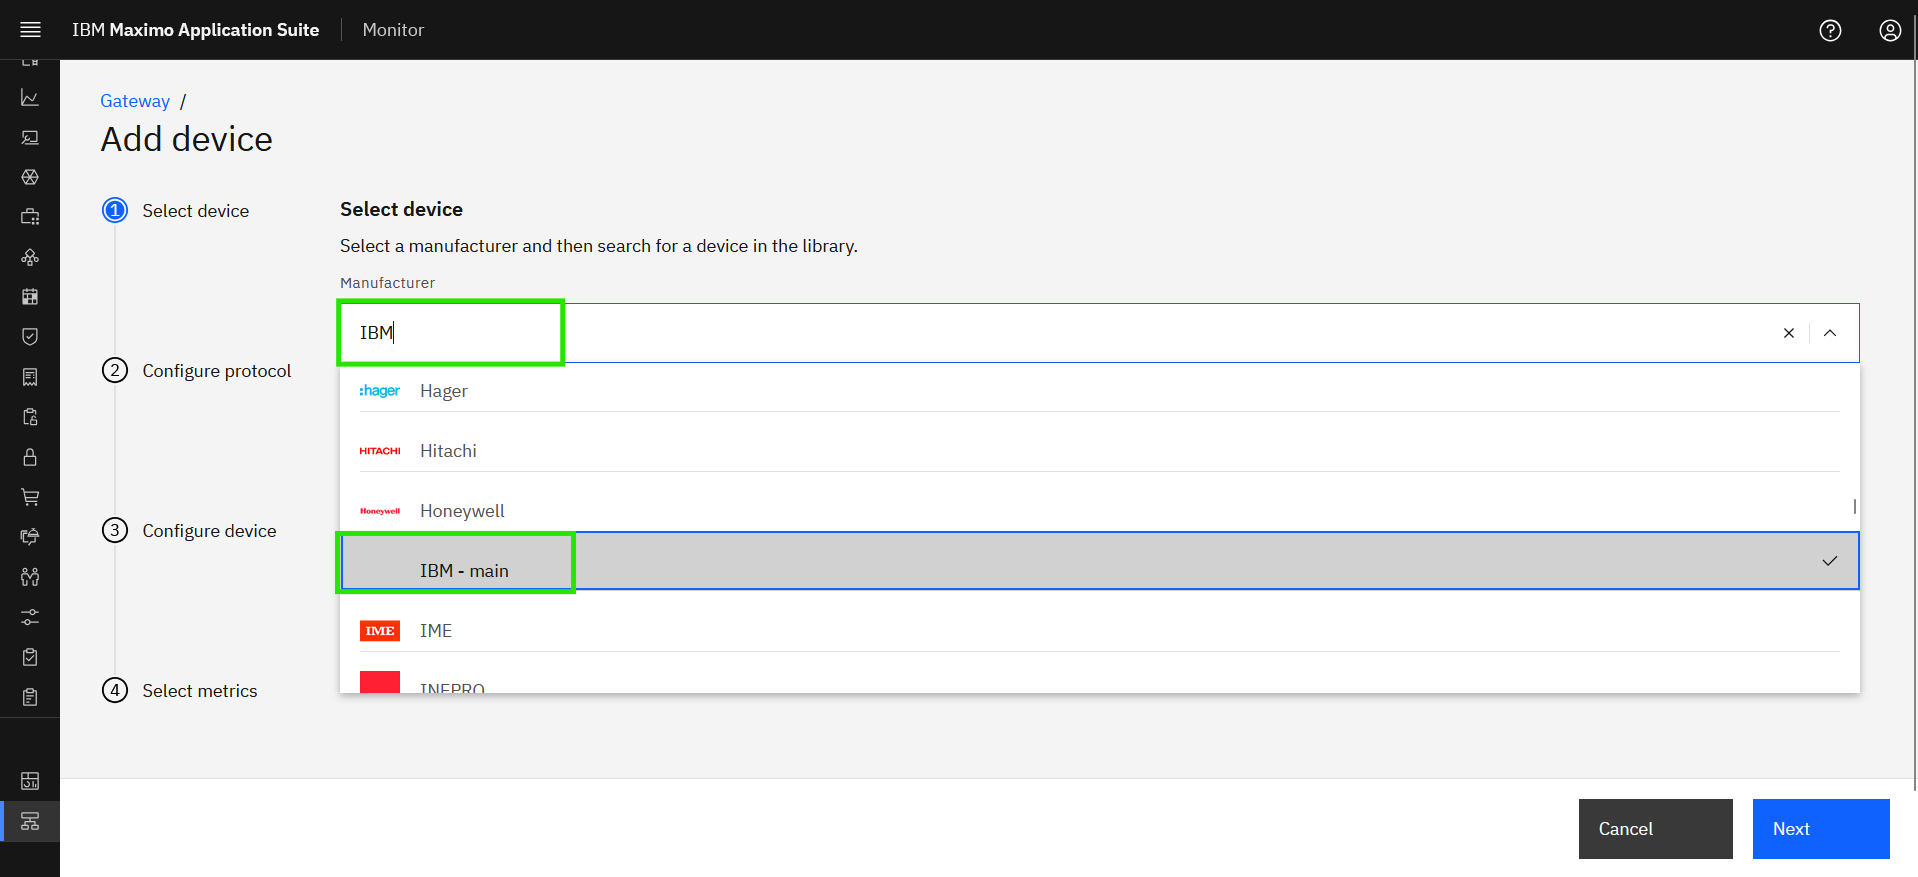Image resolution: width=1918 pixels, height=877 pixels.
Task: Click the dropdown list scrollbar thumb
Action: [x=1855, y=507]
